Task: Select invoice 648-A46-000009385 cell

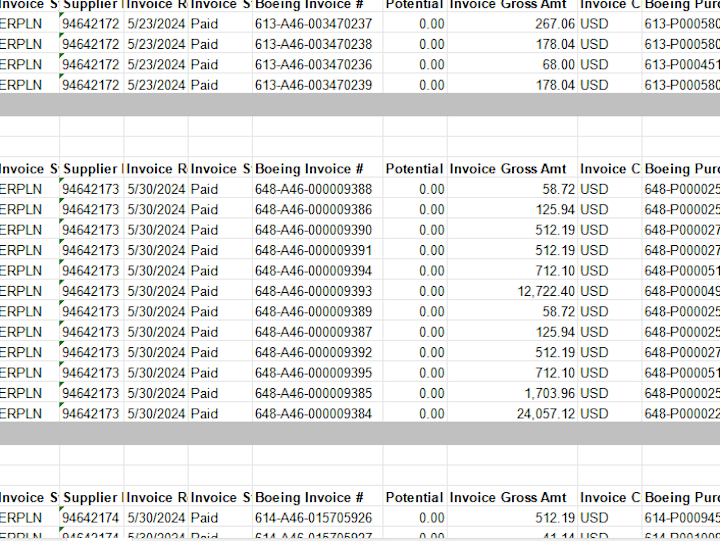Action: point(317,393)
